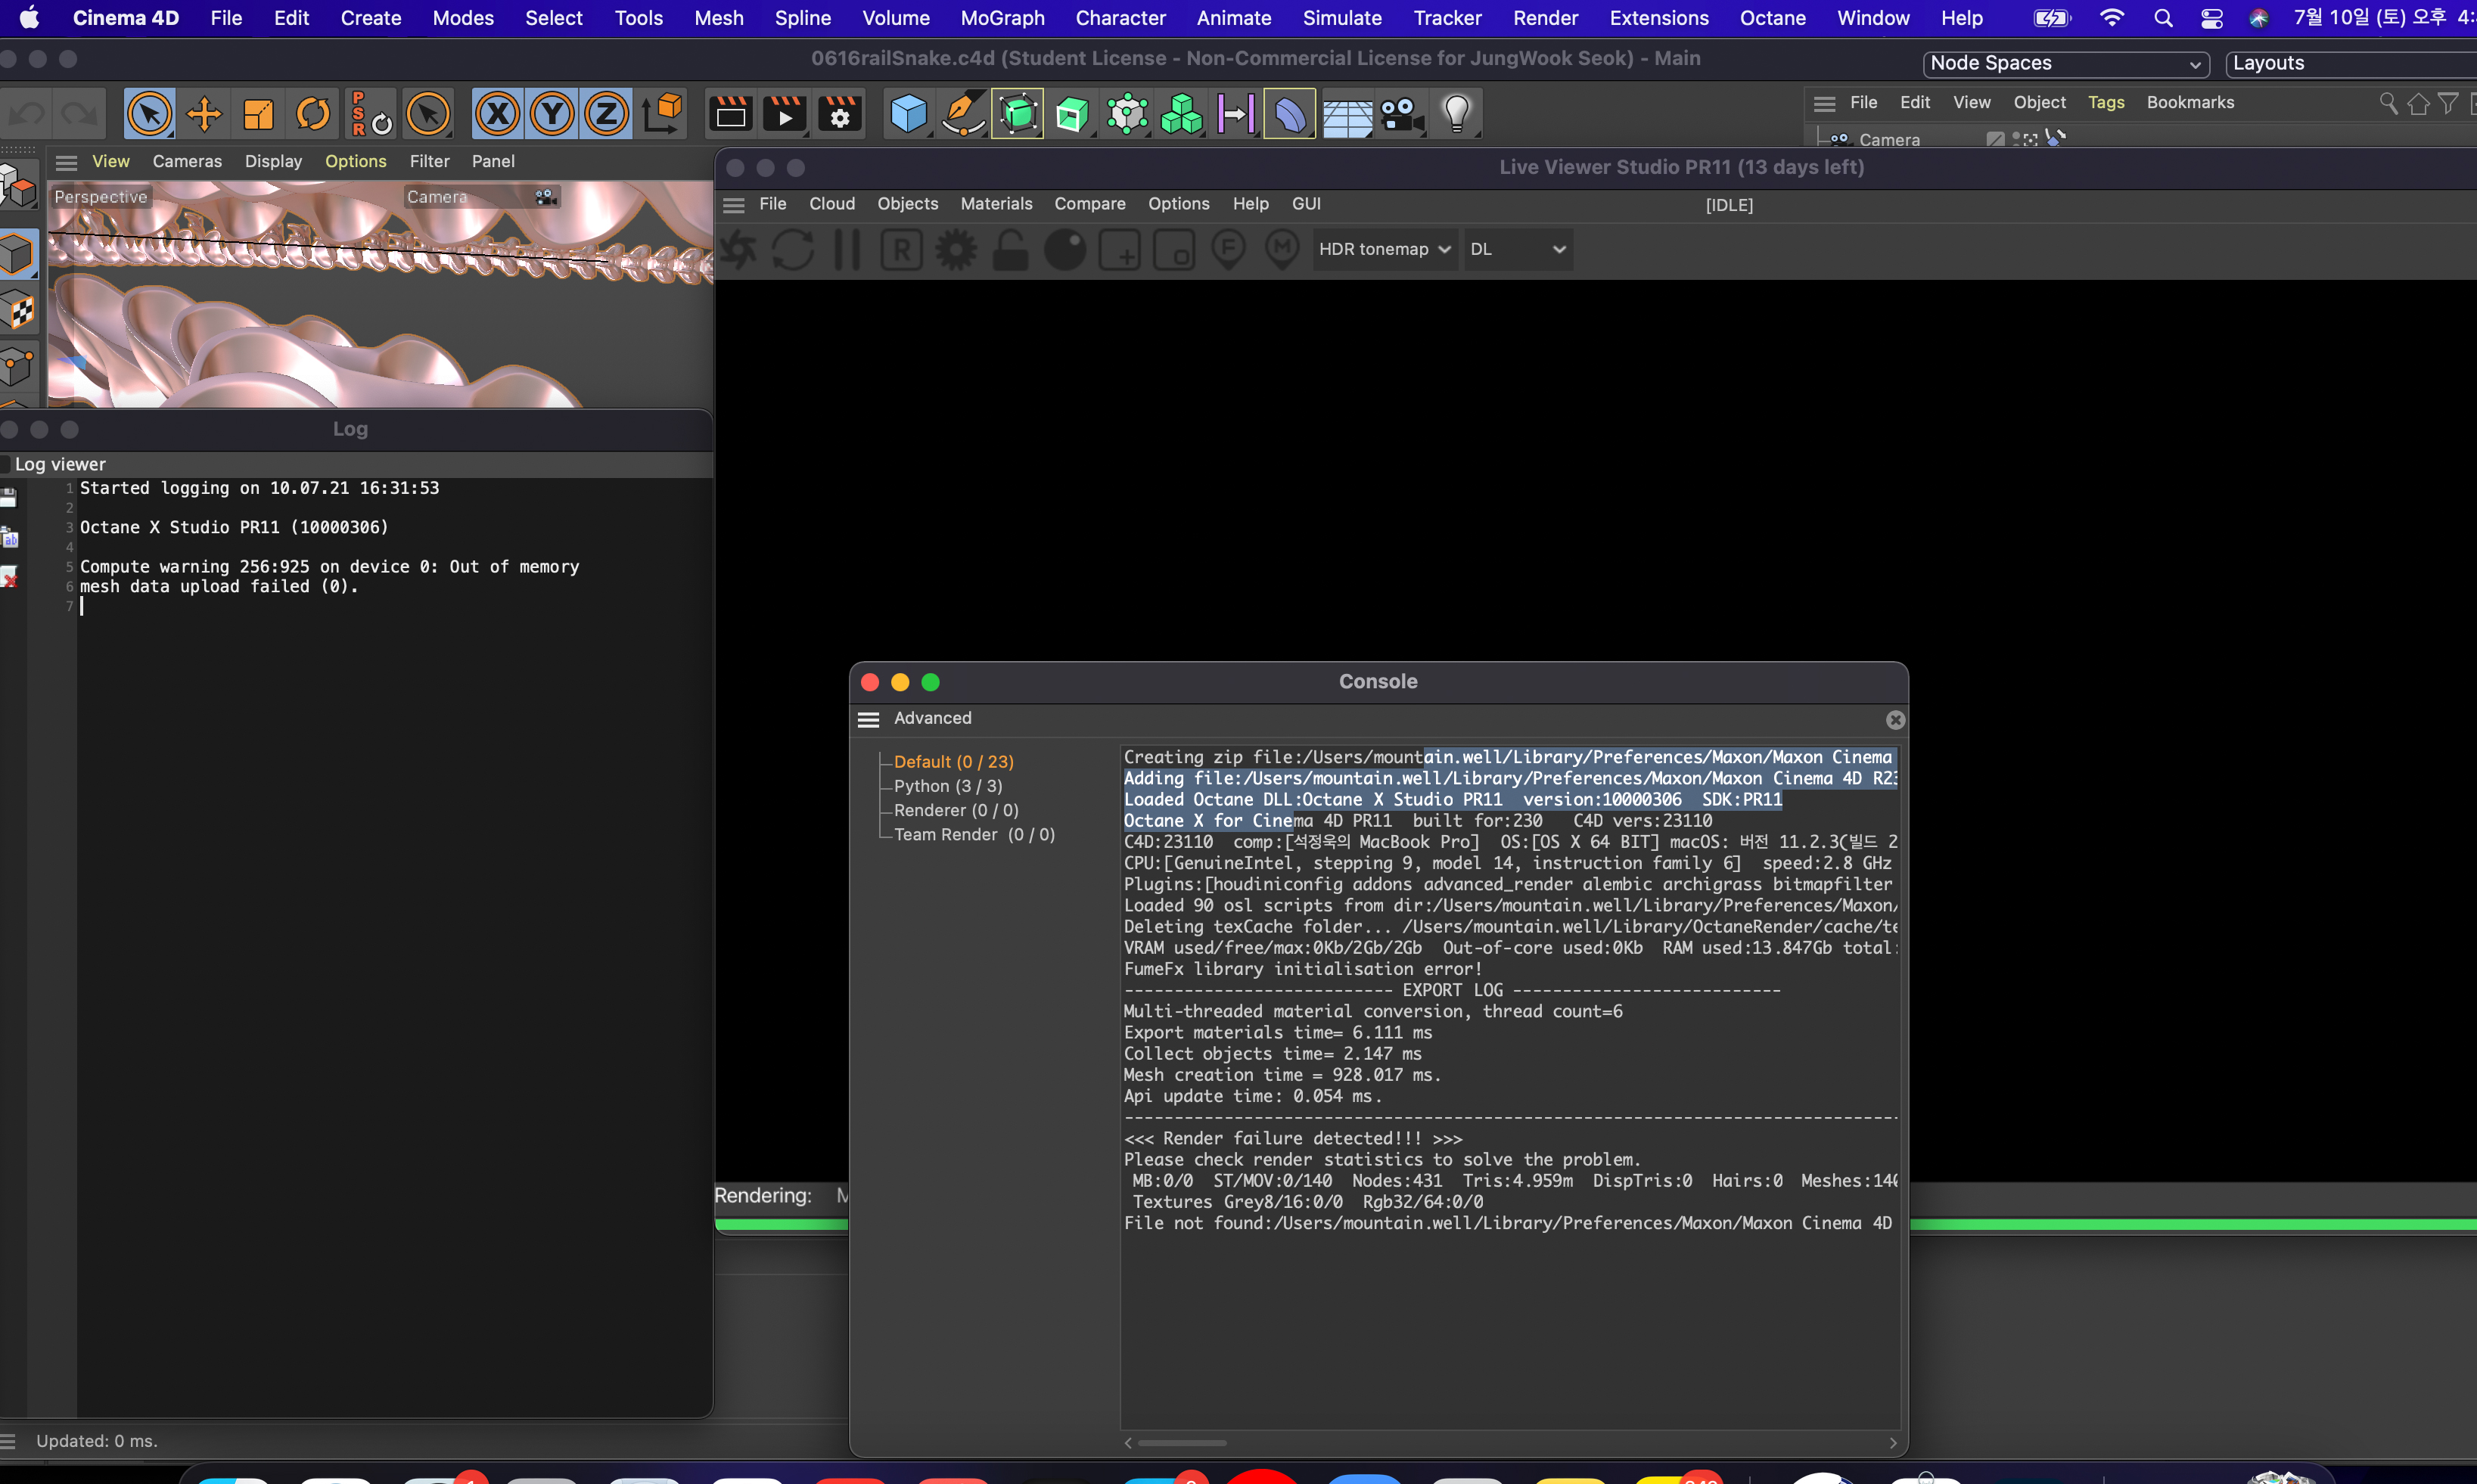Select Renderer (0 / 0) in Console tree

click(956, 810)
